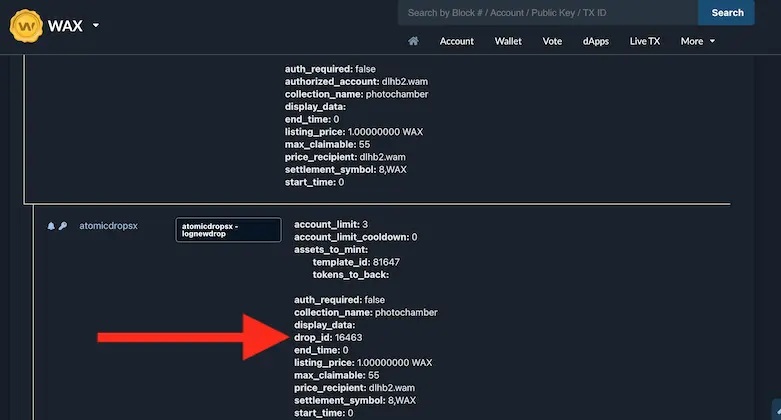Select the drop_id value 16463
Image resolution: width=781 pixels, height=420 pixels.
[x=349, y=337]
